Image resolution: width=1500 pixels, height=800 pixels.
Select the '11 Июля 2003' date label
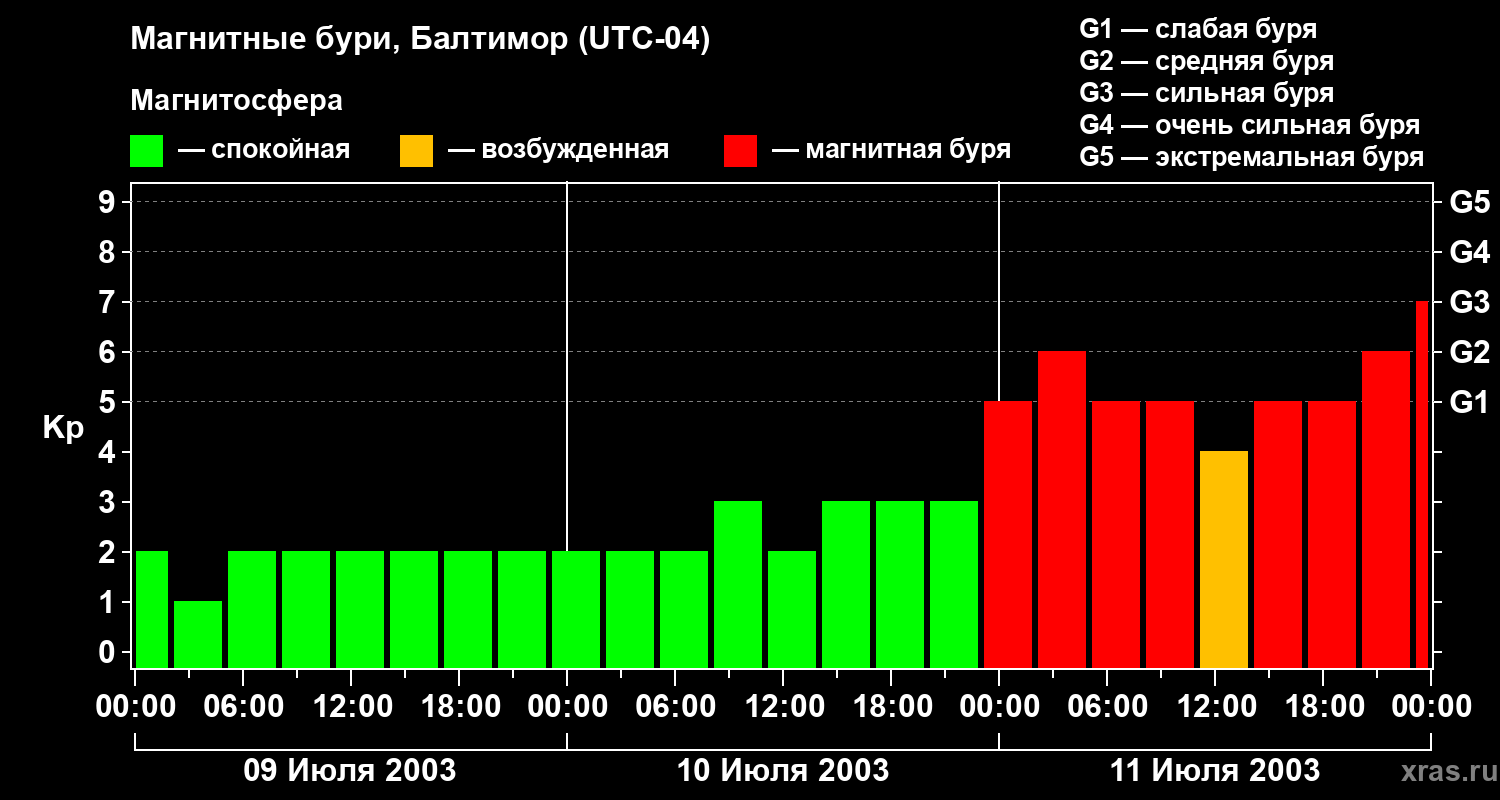coord(1214,771)
